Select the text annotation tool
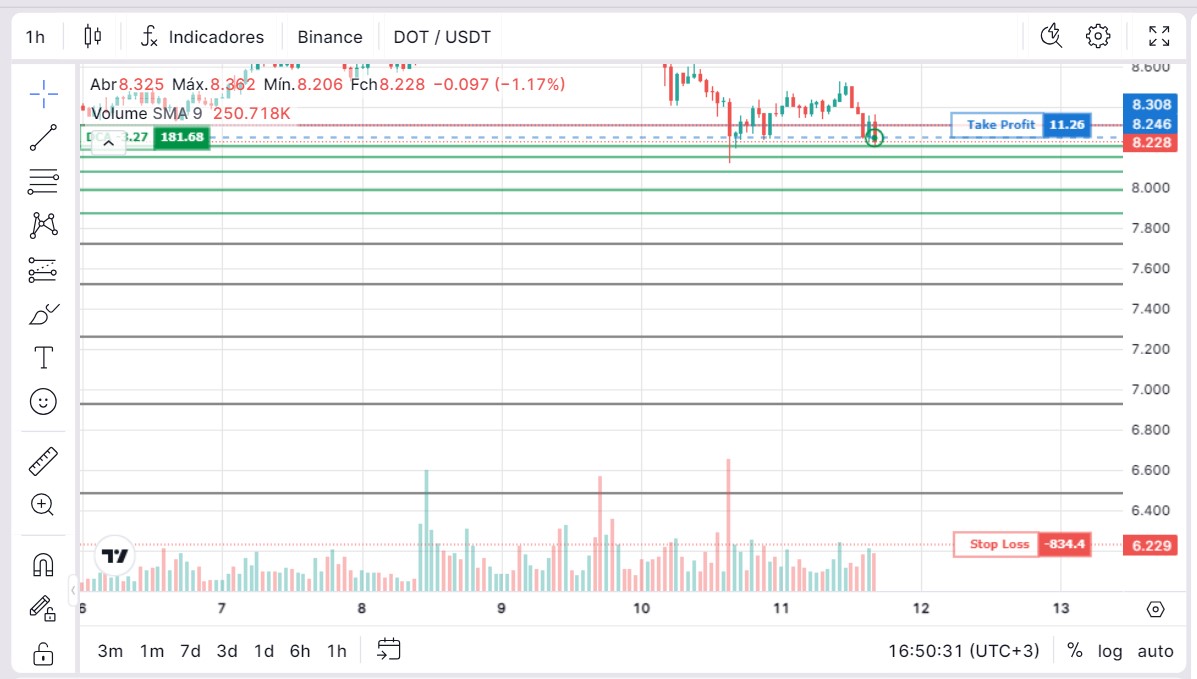 point(43,358)
